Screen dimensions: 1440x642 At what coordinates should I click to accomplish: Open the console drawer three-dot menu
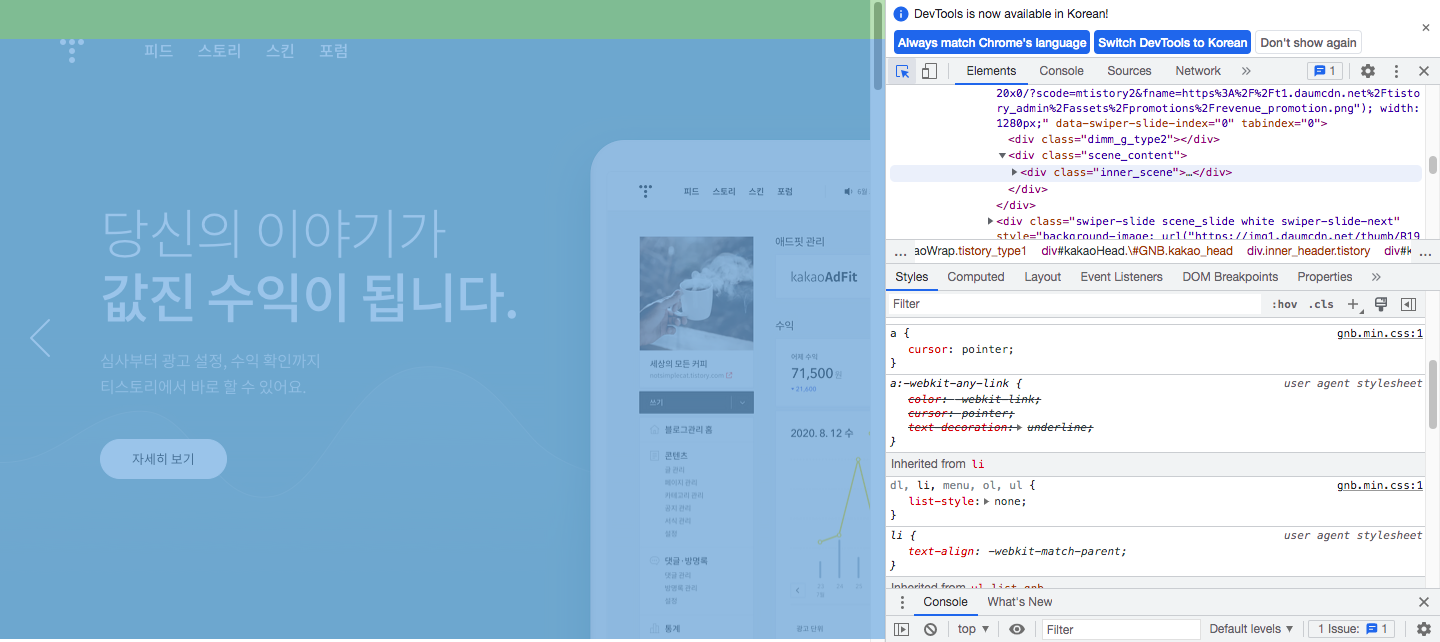(x=902, y=602)
